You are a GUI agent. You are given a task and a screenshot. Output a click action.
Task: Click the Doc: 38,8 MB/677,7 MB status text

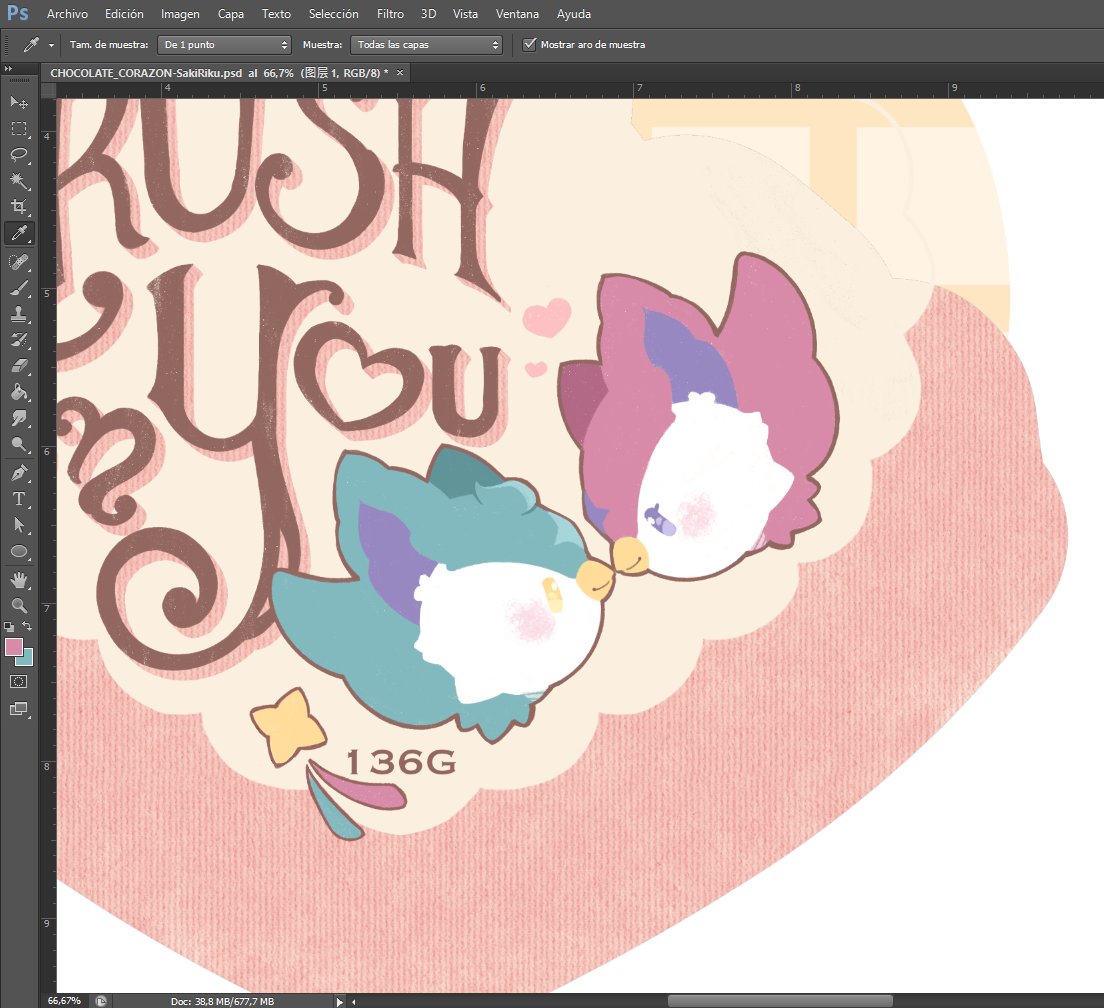222,1001
